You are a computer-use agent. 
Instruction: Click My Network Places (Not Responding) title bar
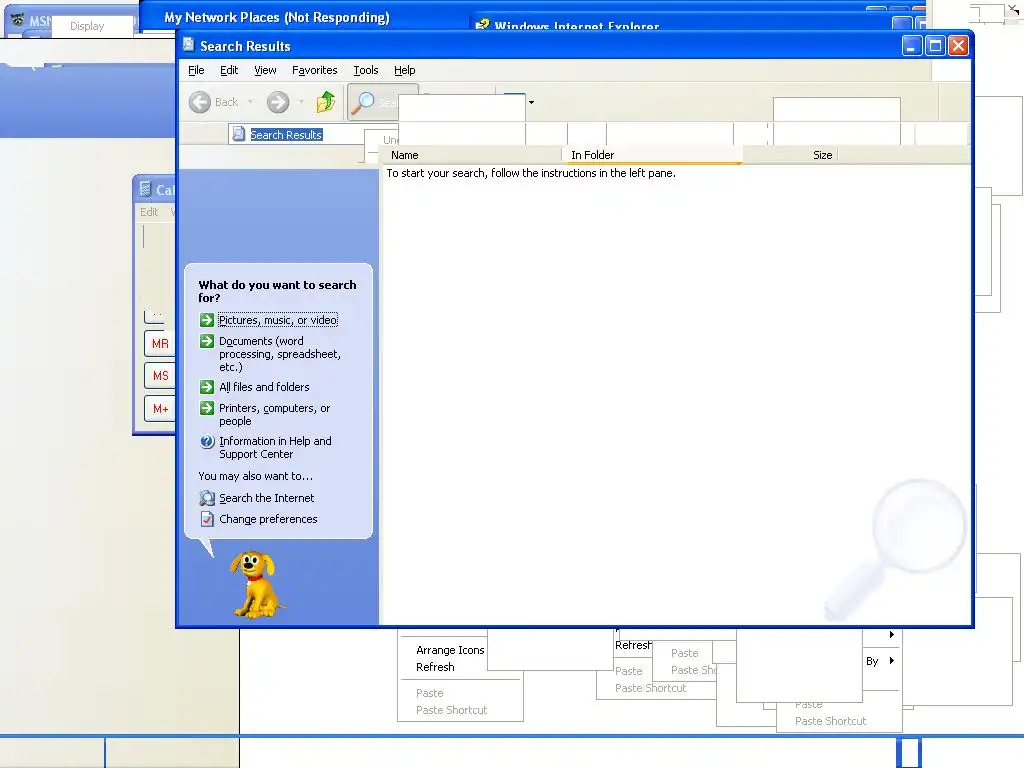[x=277, y=17]
